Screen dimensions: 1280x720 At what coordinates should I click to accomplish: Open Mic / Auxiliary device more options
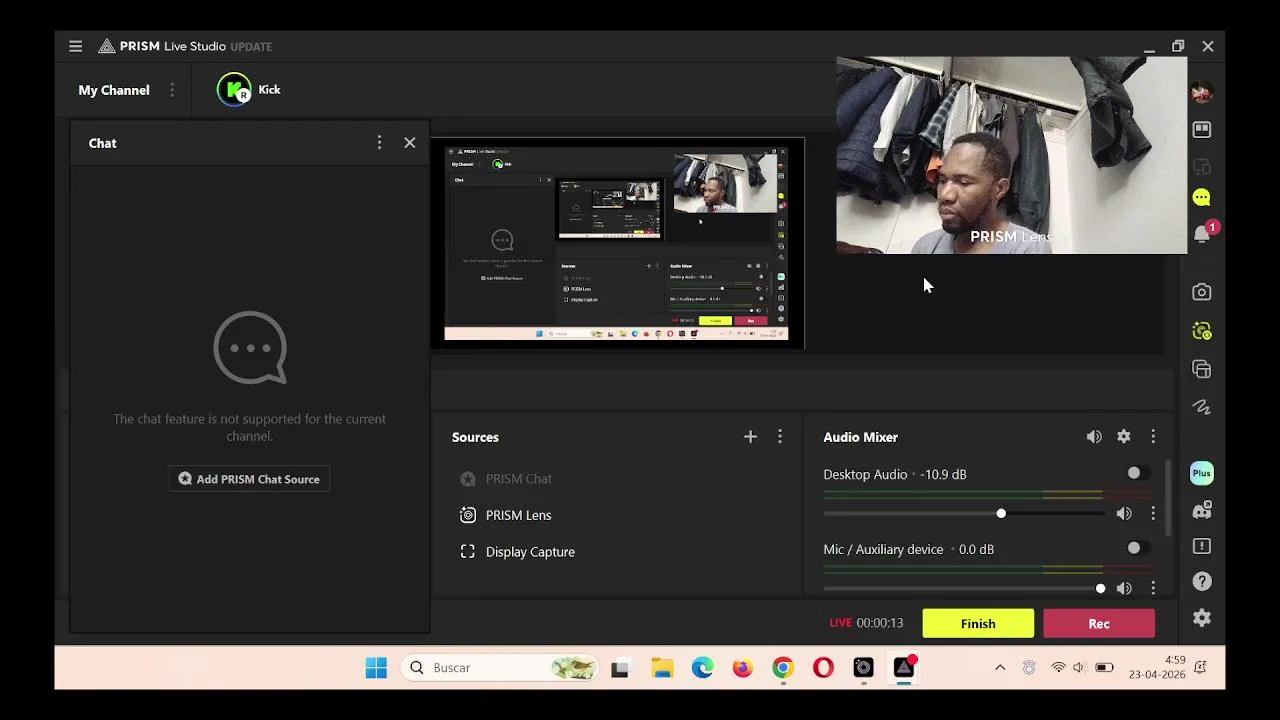pyautogui.click(x=1153, y=589)
